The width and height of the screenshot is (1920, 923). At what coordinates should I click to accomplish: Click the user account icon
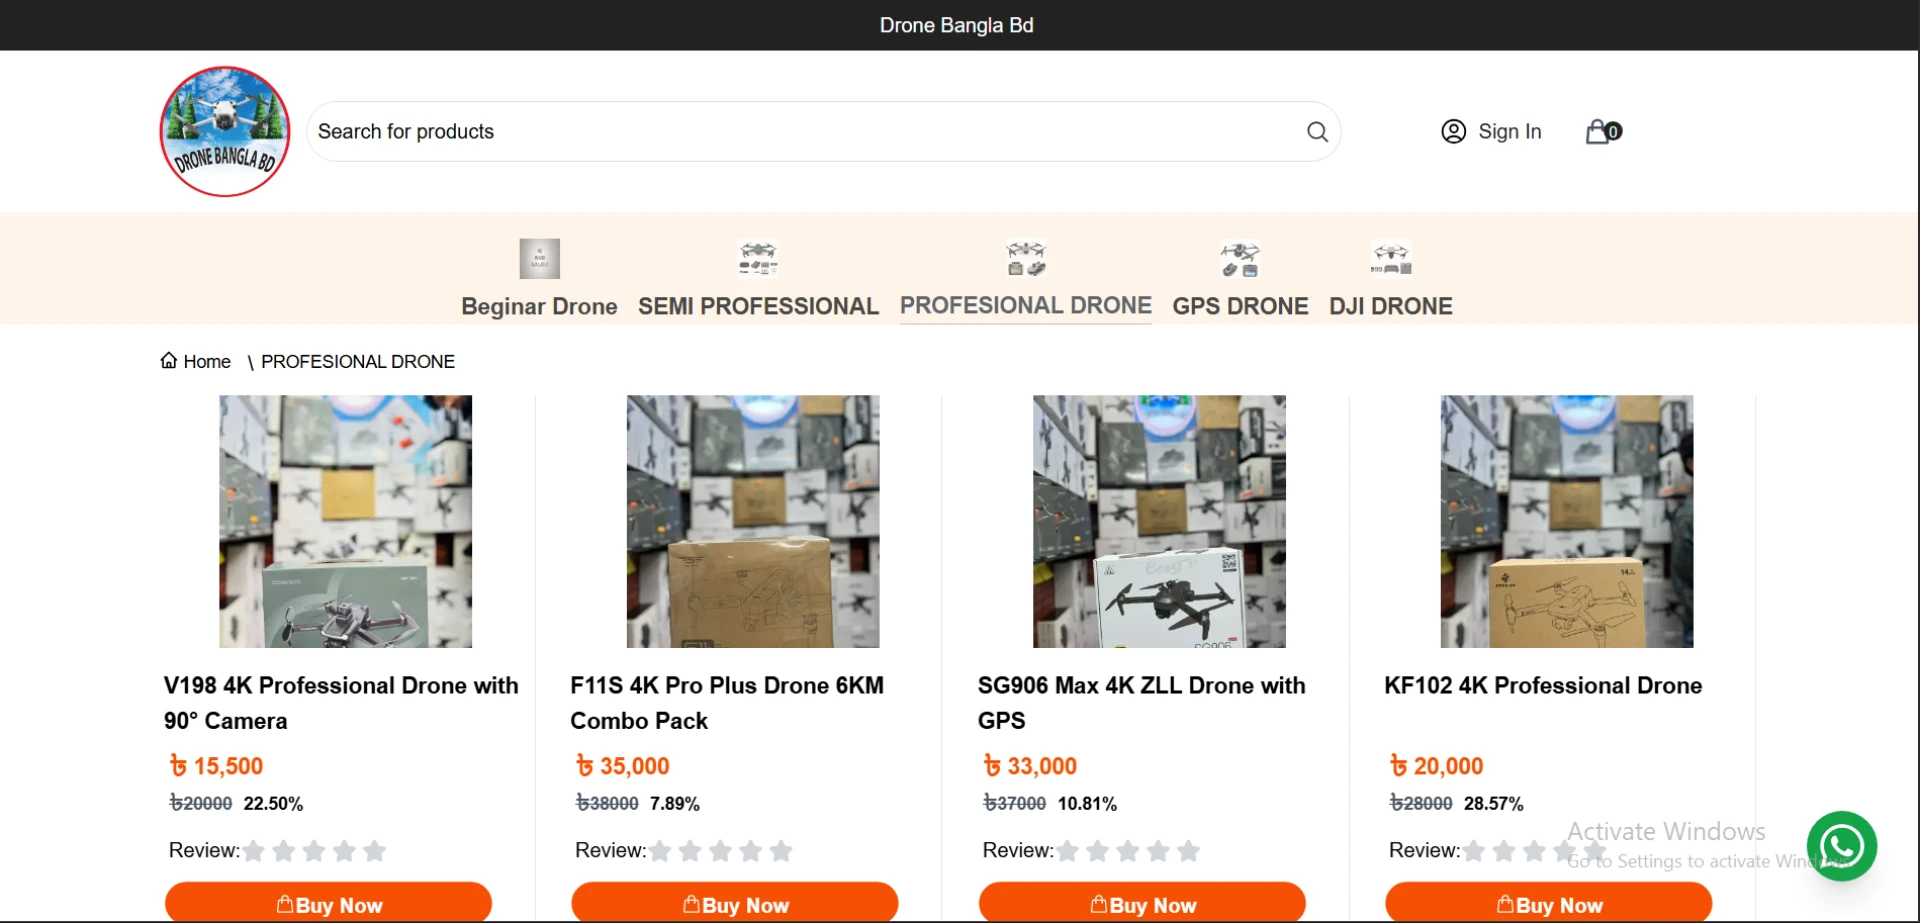pos(1453,131)
